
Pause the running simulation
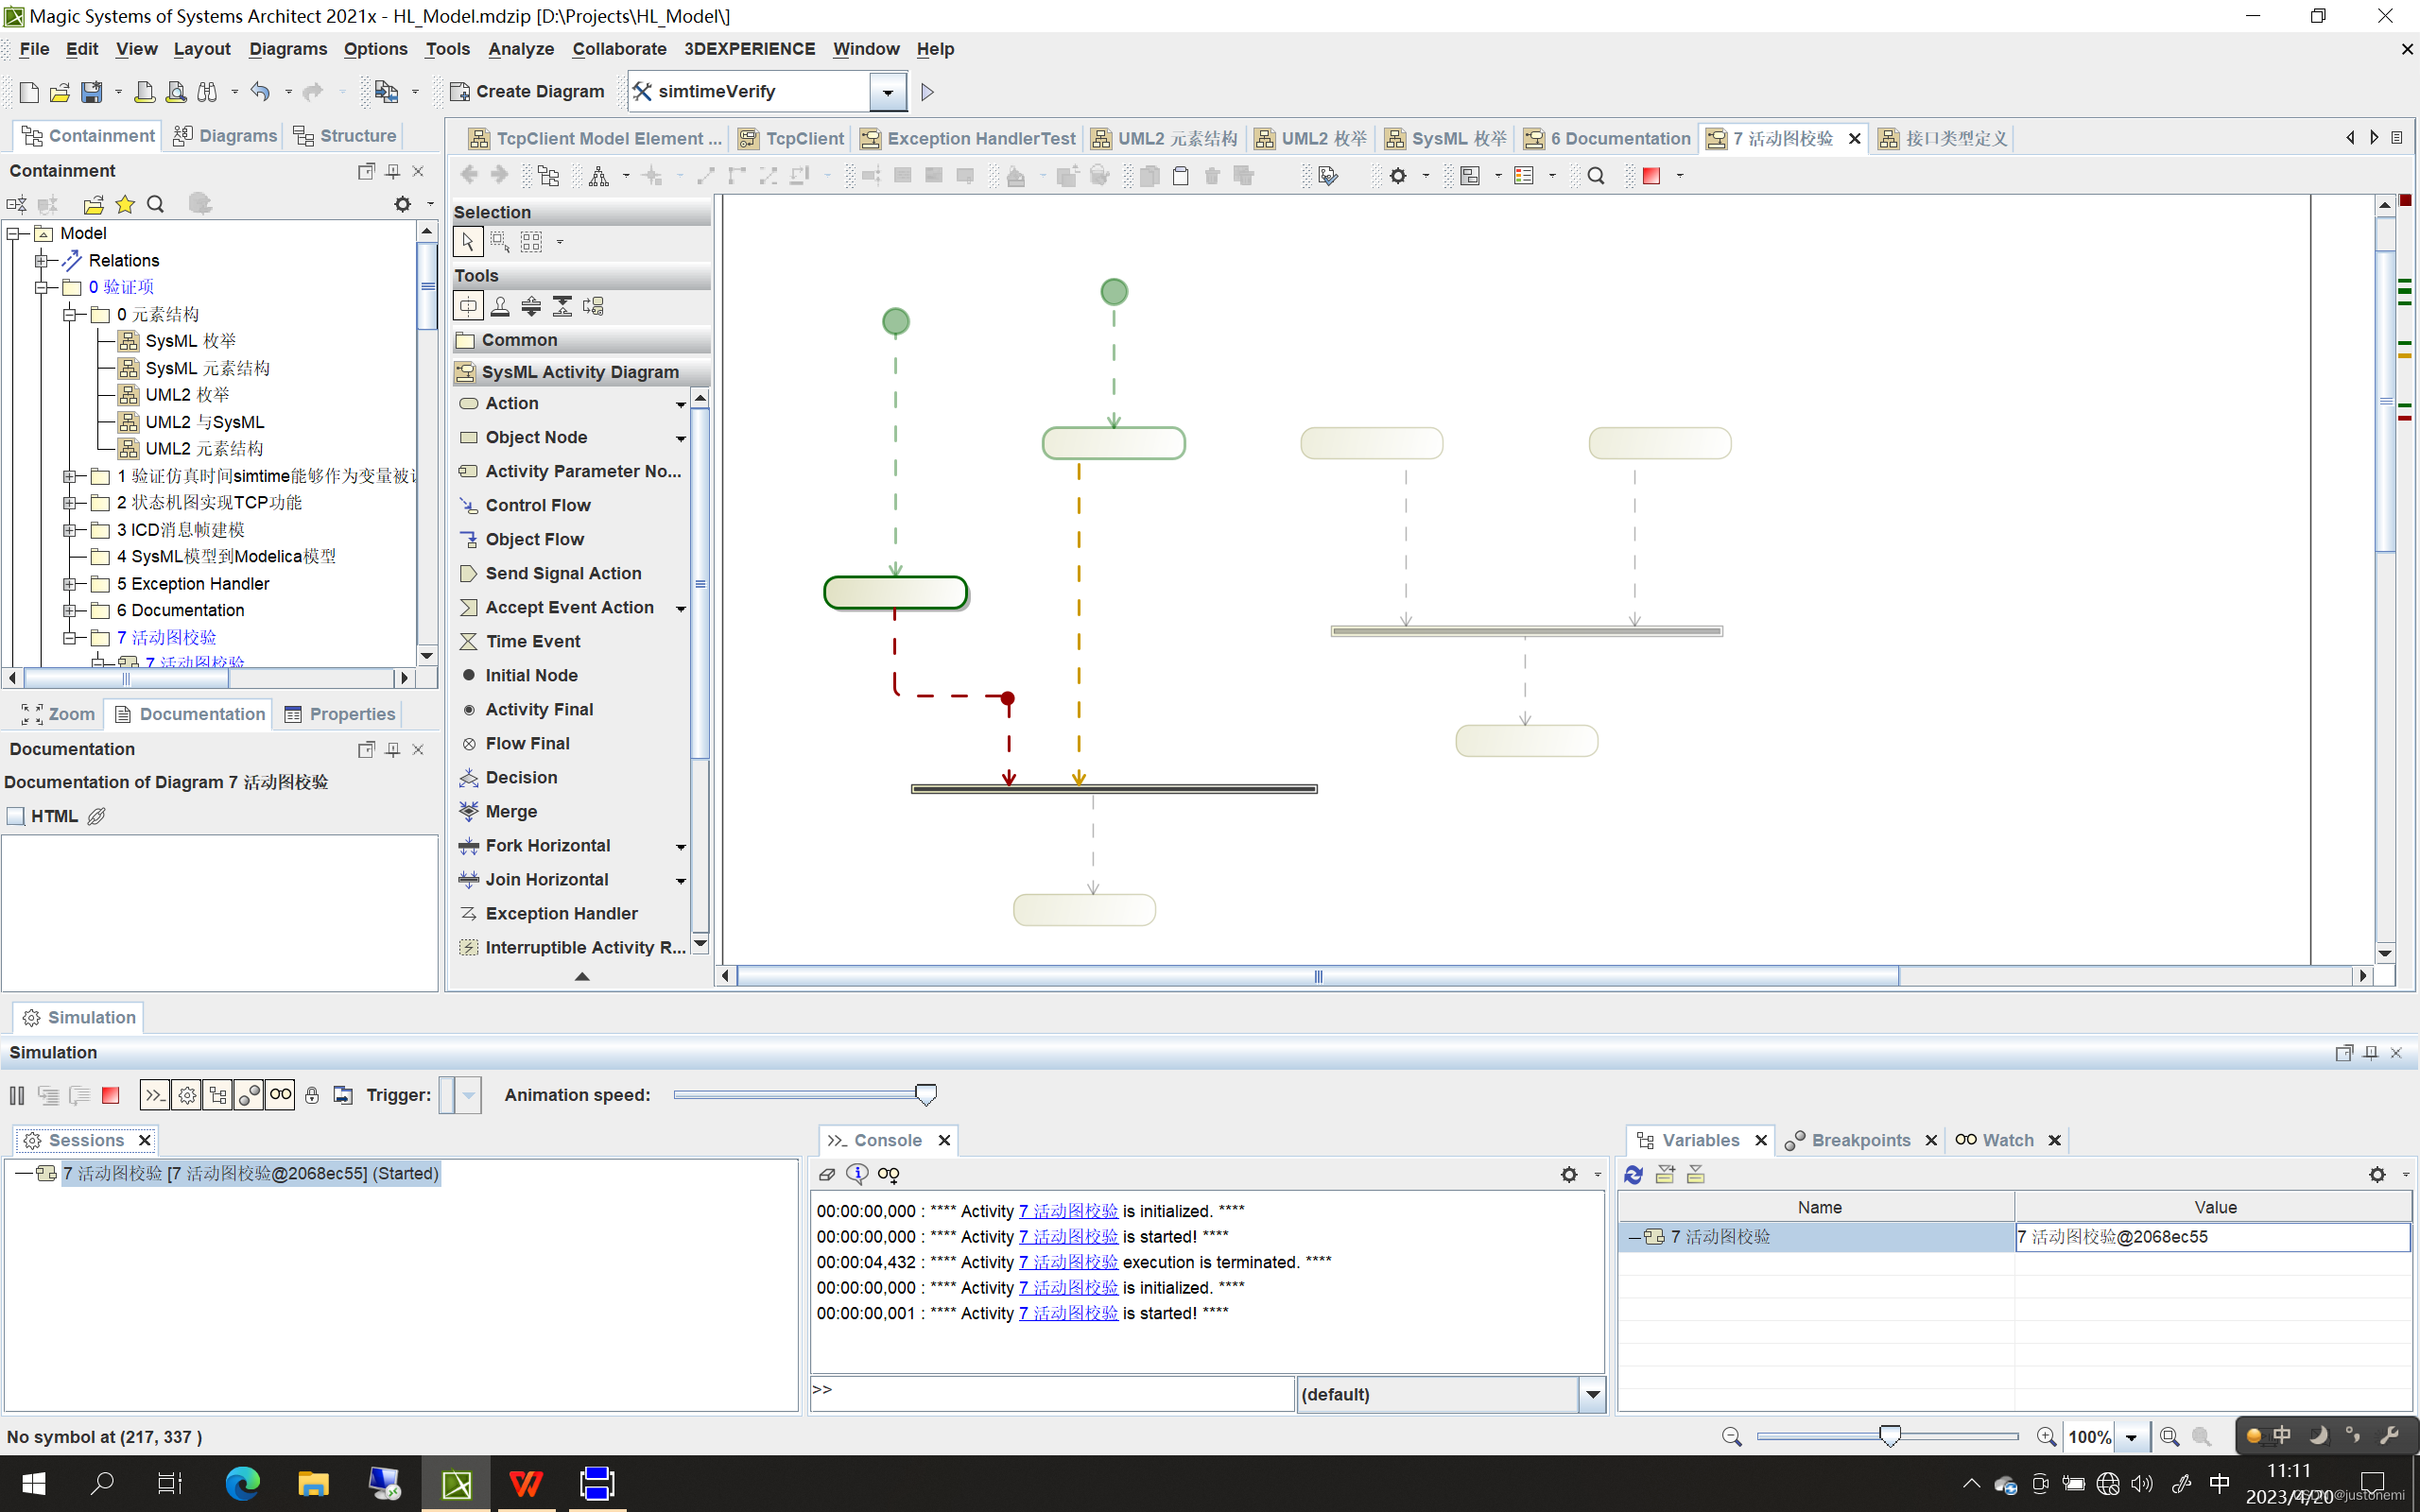(17, 1095)
